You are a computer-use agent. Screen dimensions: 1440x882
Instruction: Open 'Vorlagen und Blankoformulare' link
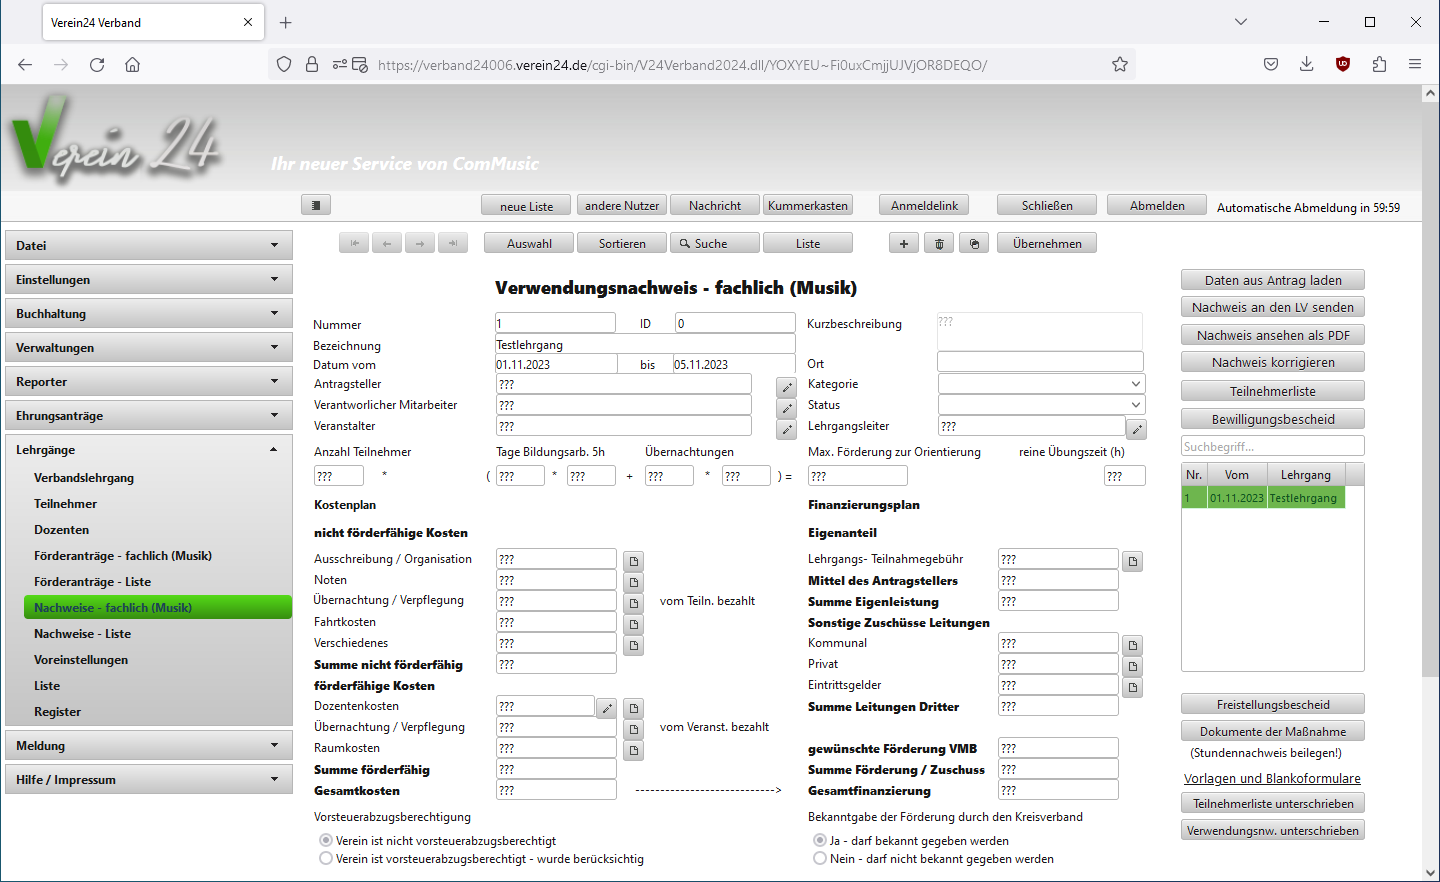pos(1272,778)
